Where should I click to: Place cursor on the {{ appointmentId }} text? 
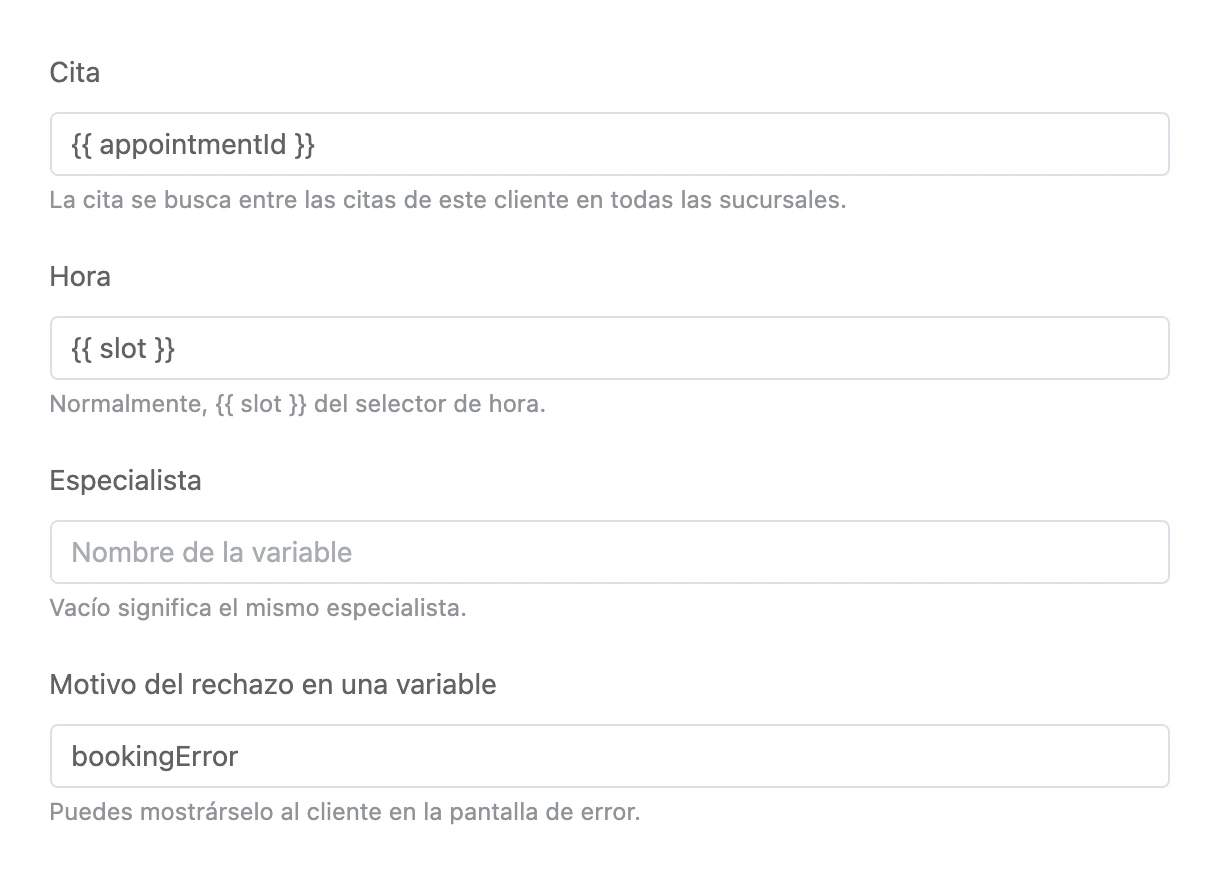pos(194,145)
